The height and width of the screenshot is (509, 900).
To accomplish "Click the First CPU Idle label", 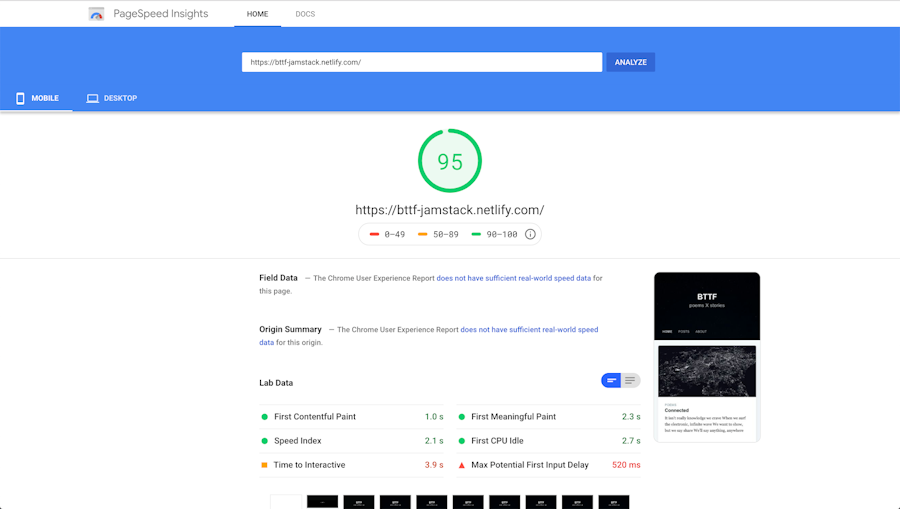I will pyautogui.click(x=497, y=441).
